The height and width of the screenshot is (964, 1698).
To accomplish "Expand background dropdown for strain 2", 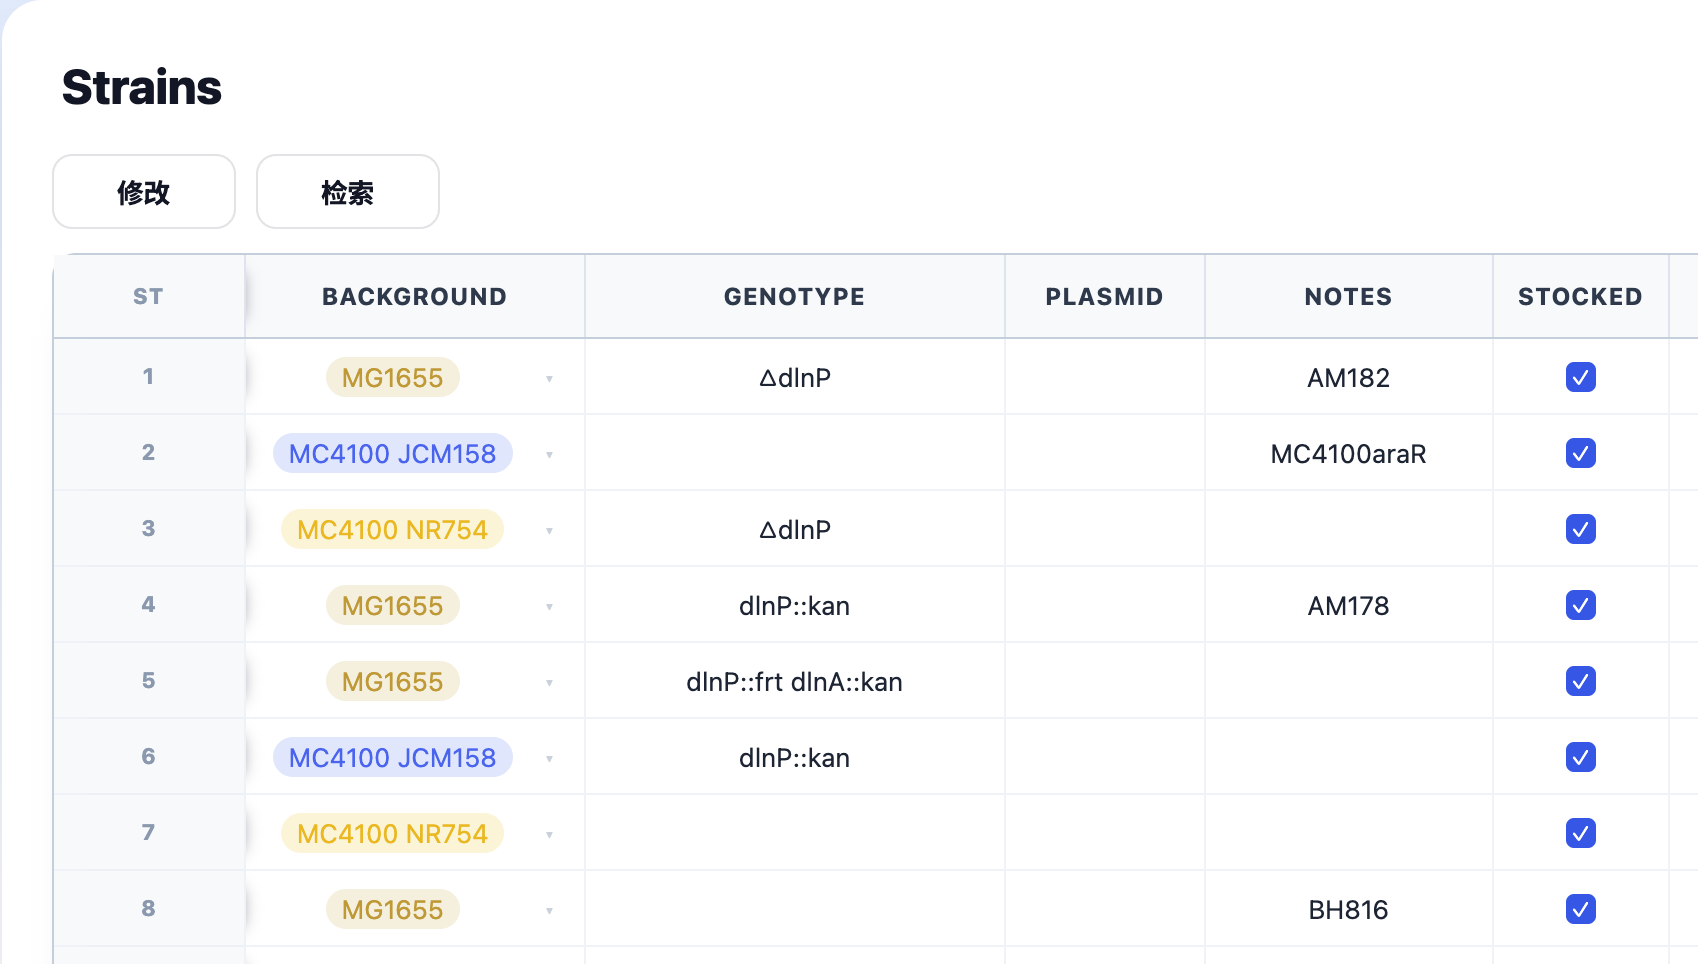I will tap(549, 455).
